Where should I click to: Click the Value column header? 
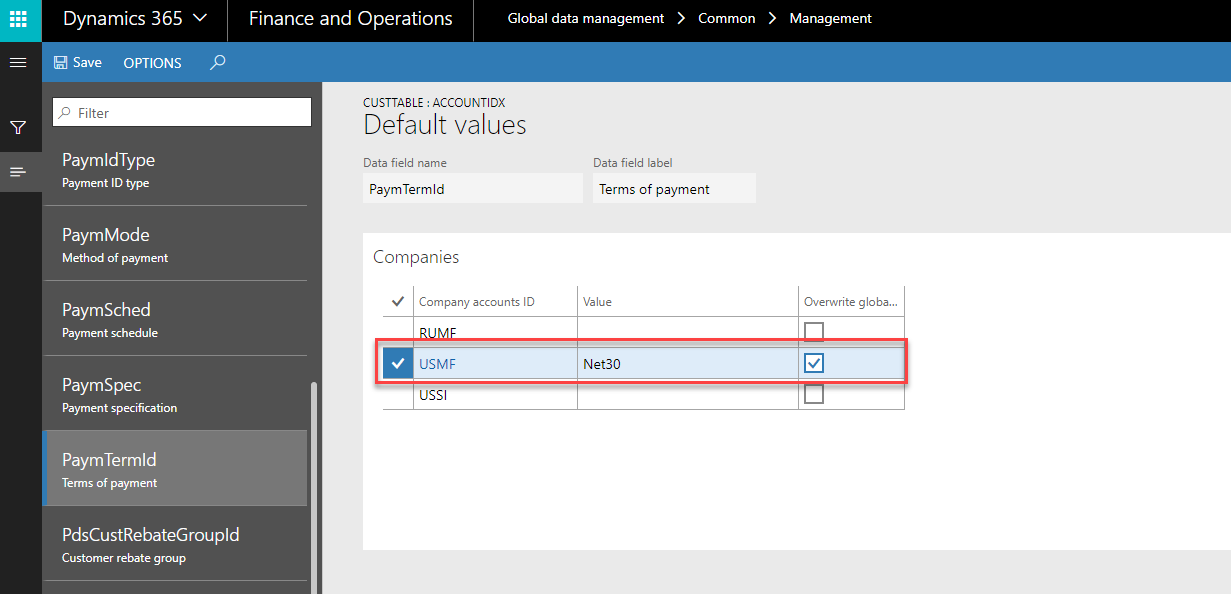598,301
